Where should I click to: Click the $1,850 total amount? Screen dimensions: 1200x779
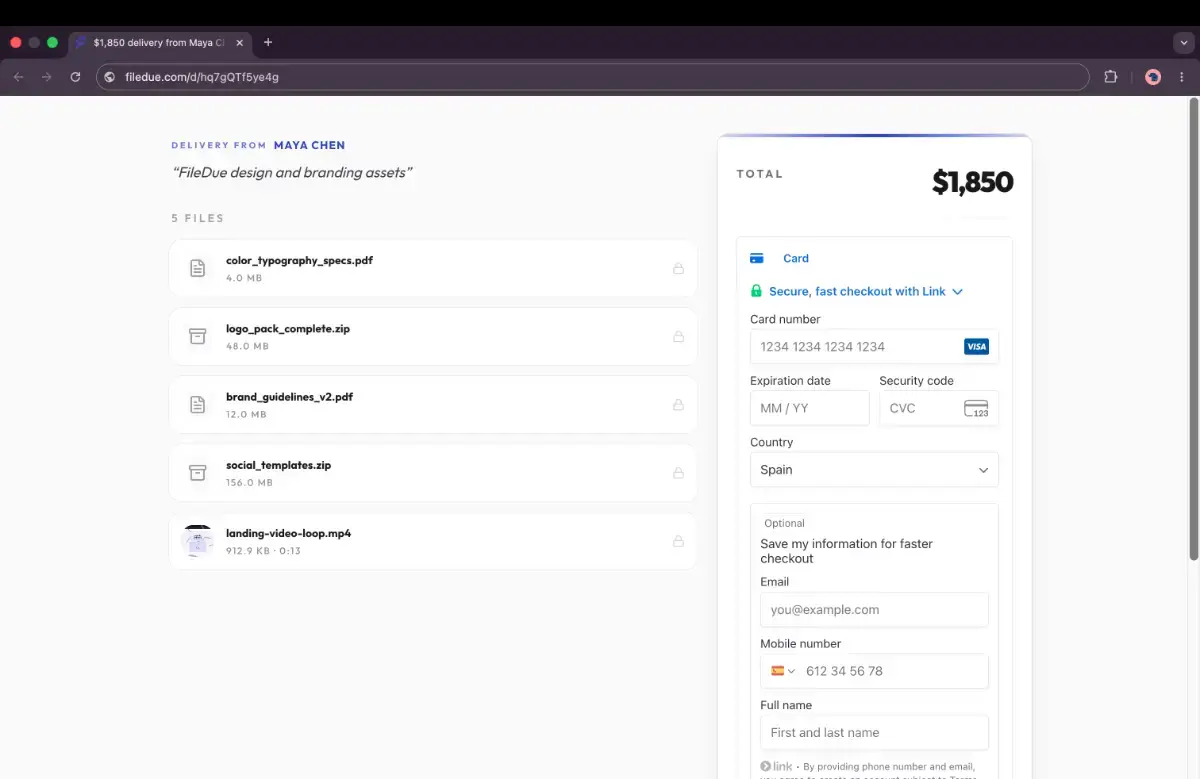coord(972,182)
